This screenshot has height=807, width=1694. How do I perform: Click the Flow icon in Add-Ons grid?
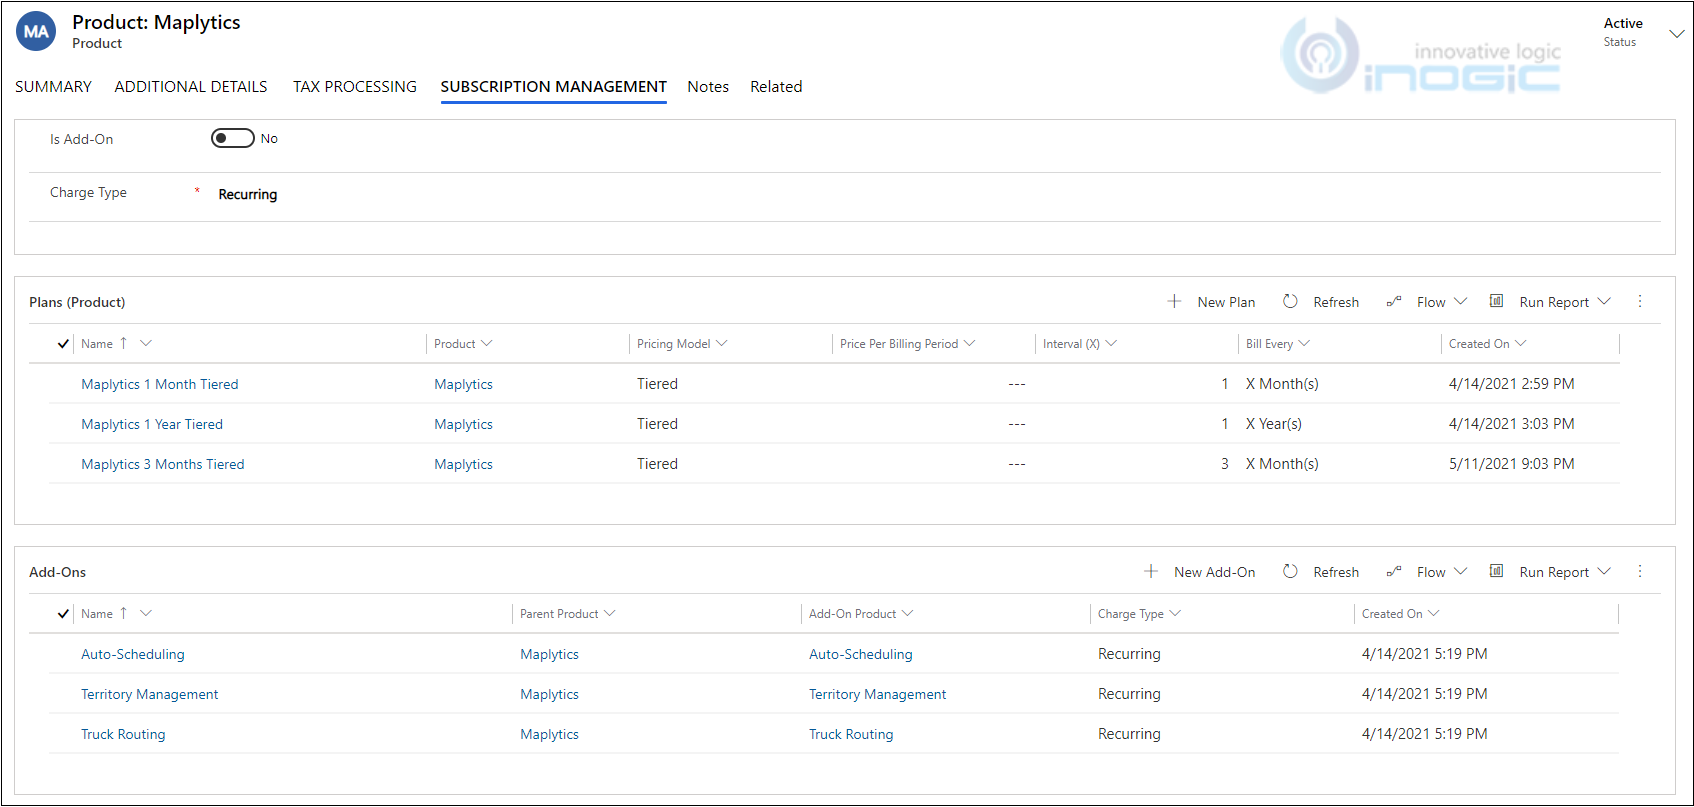[x=1393, y=572]
